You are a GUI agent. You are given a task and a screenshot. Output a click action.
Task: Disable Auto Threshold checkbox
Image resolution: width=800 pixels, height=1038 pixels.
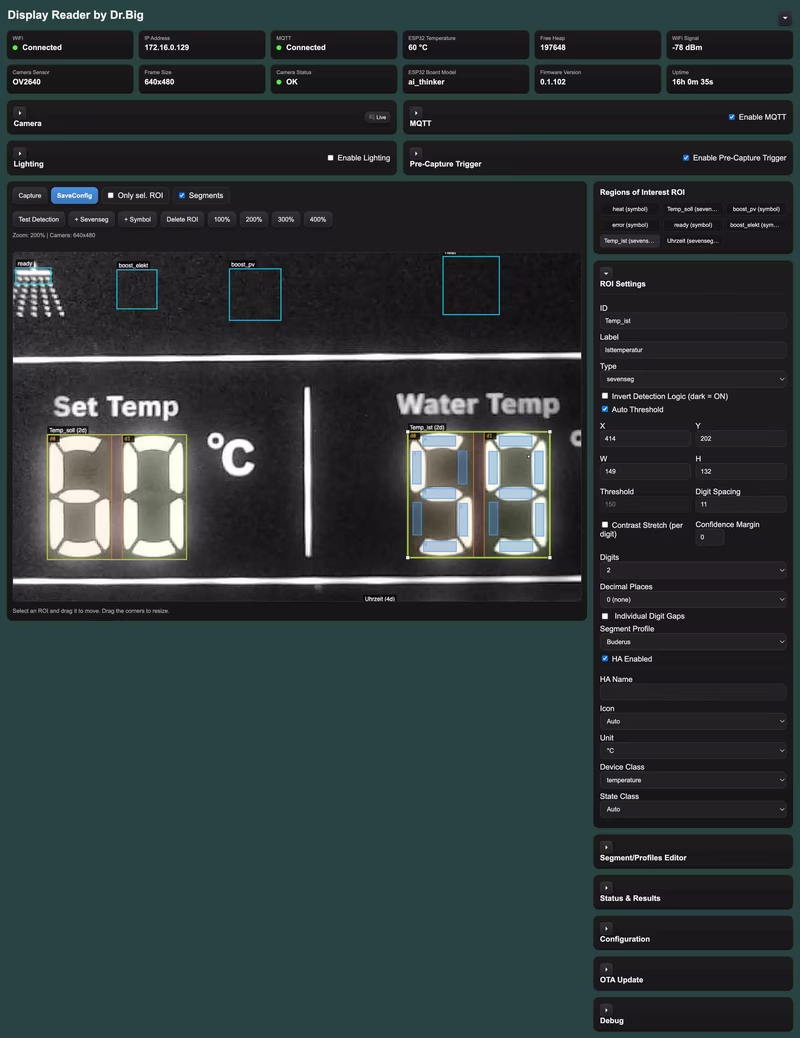[x=605, y=409]
